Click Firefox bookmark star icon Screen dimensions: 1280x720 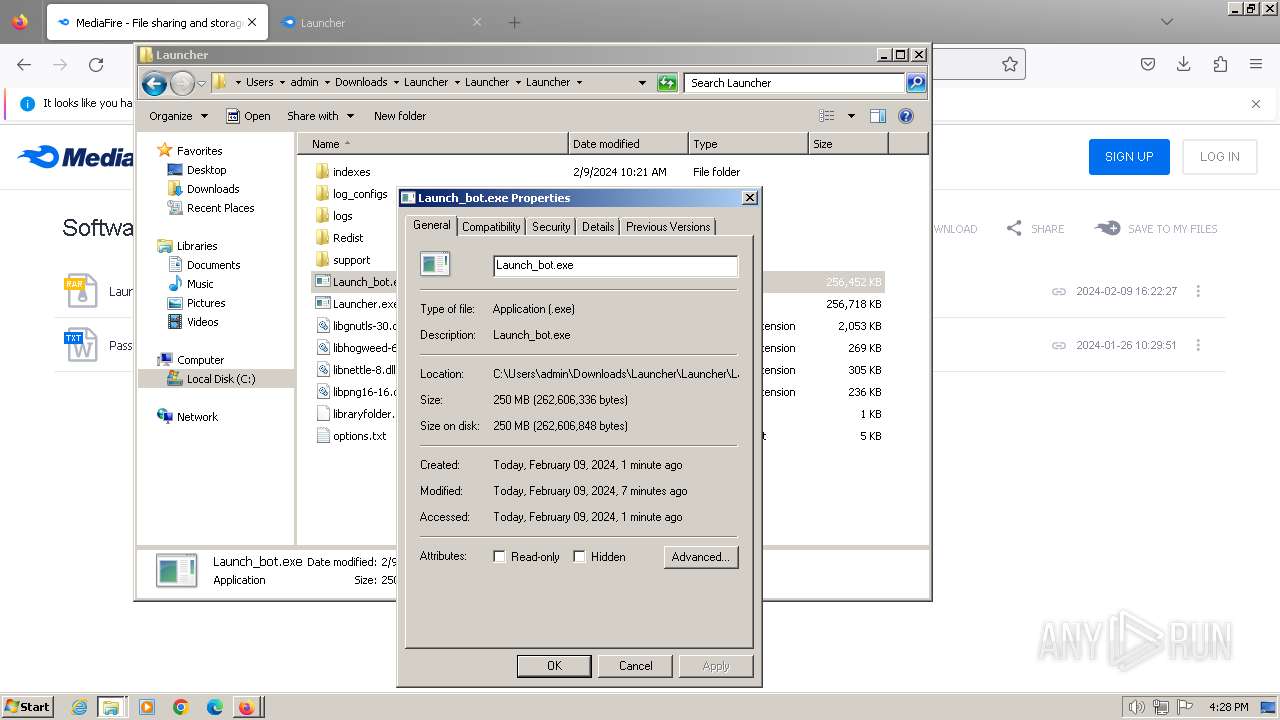(x=1010, y=64)
